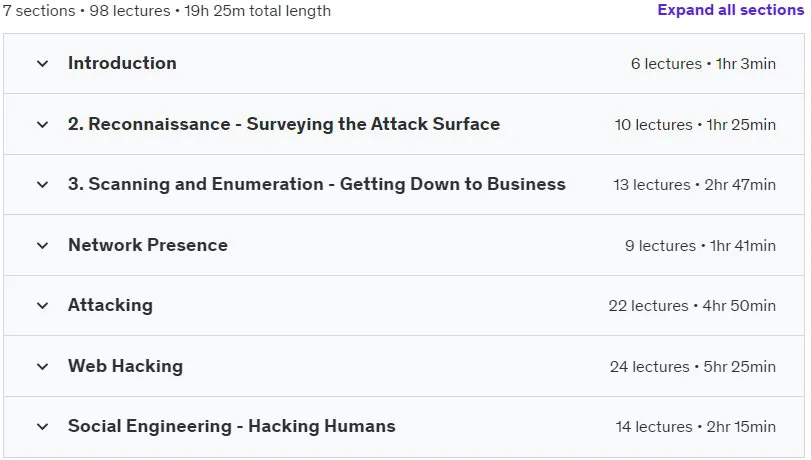This screenshot has height=460, width=811.
Task: Open the Web Hacking section heading
Action: pos(125,366)
